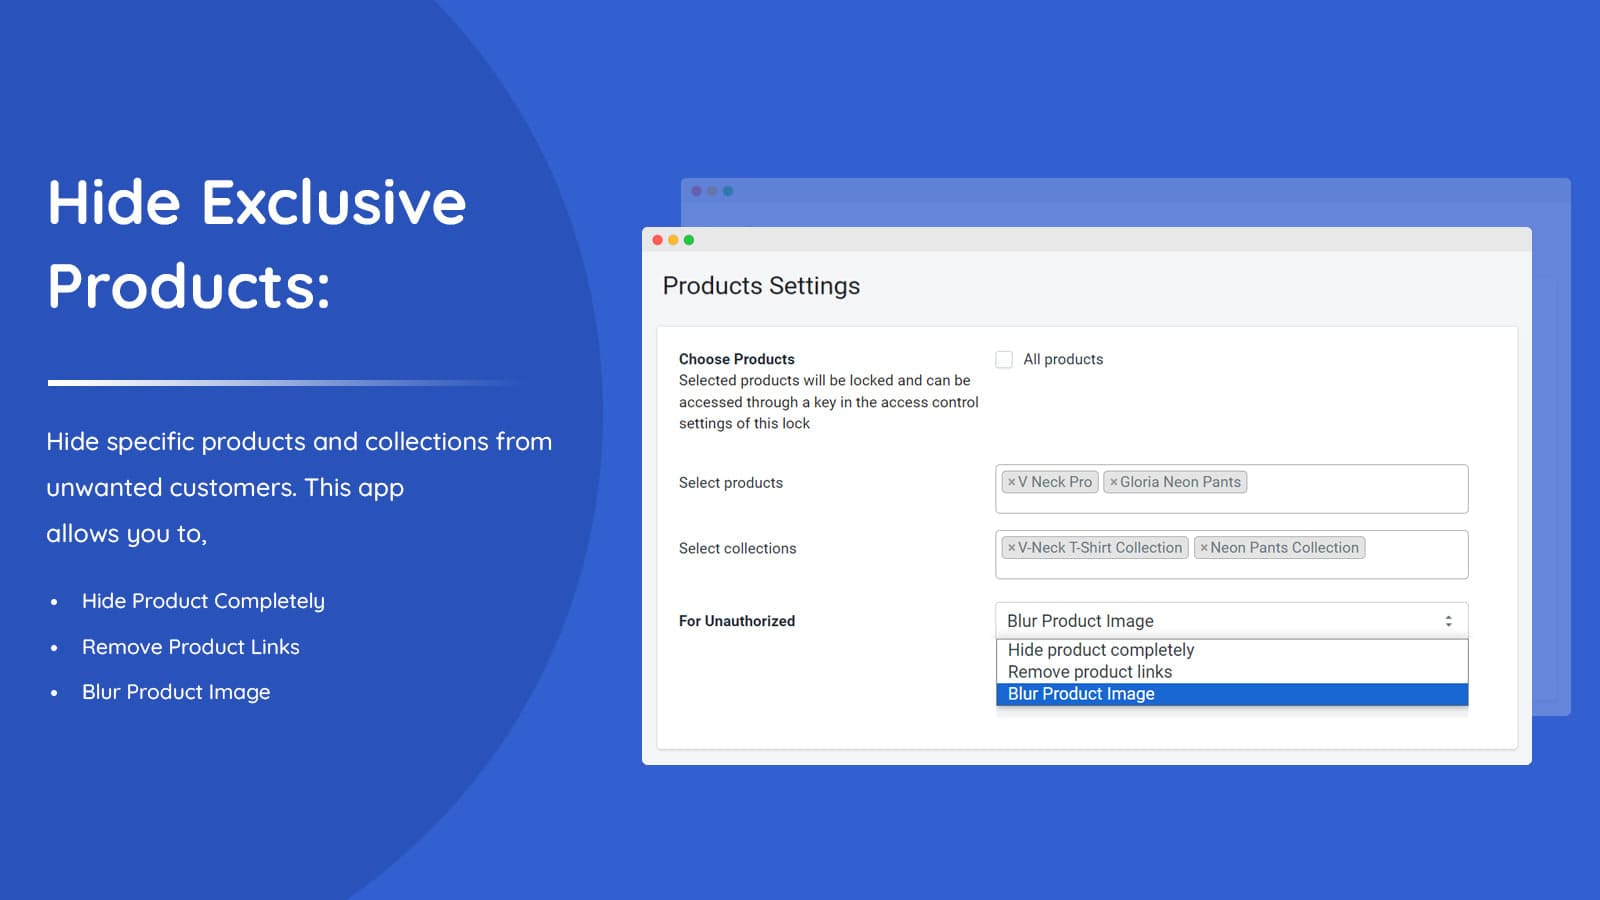1600x900 pixels.
Task: Click the up-down arrows on the For Unauthorized select
Action: (x=1448, y=621)
